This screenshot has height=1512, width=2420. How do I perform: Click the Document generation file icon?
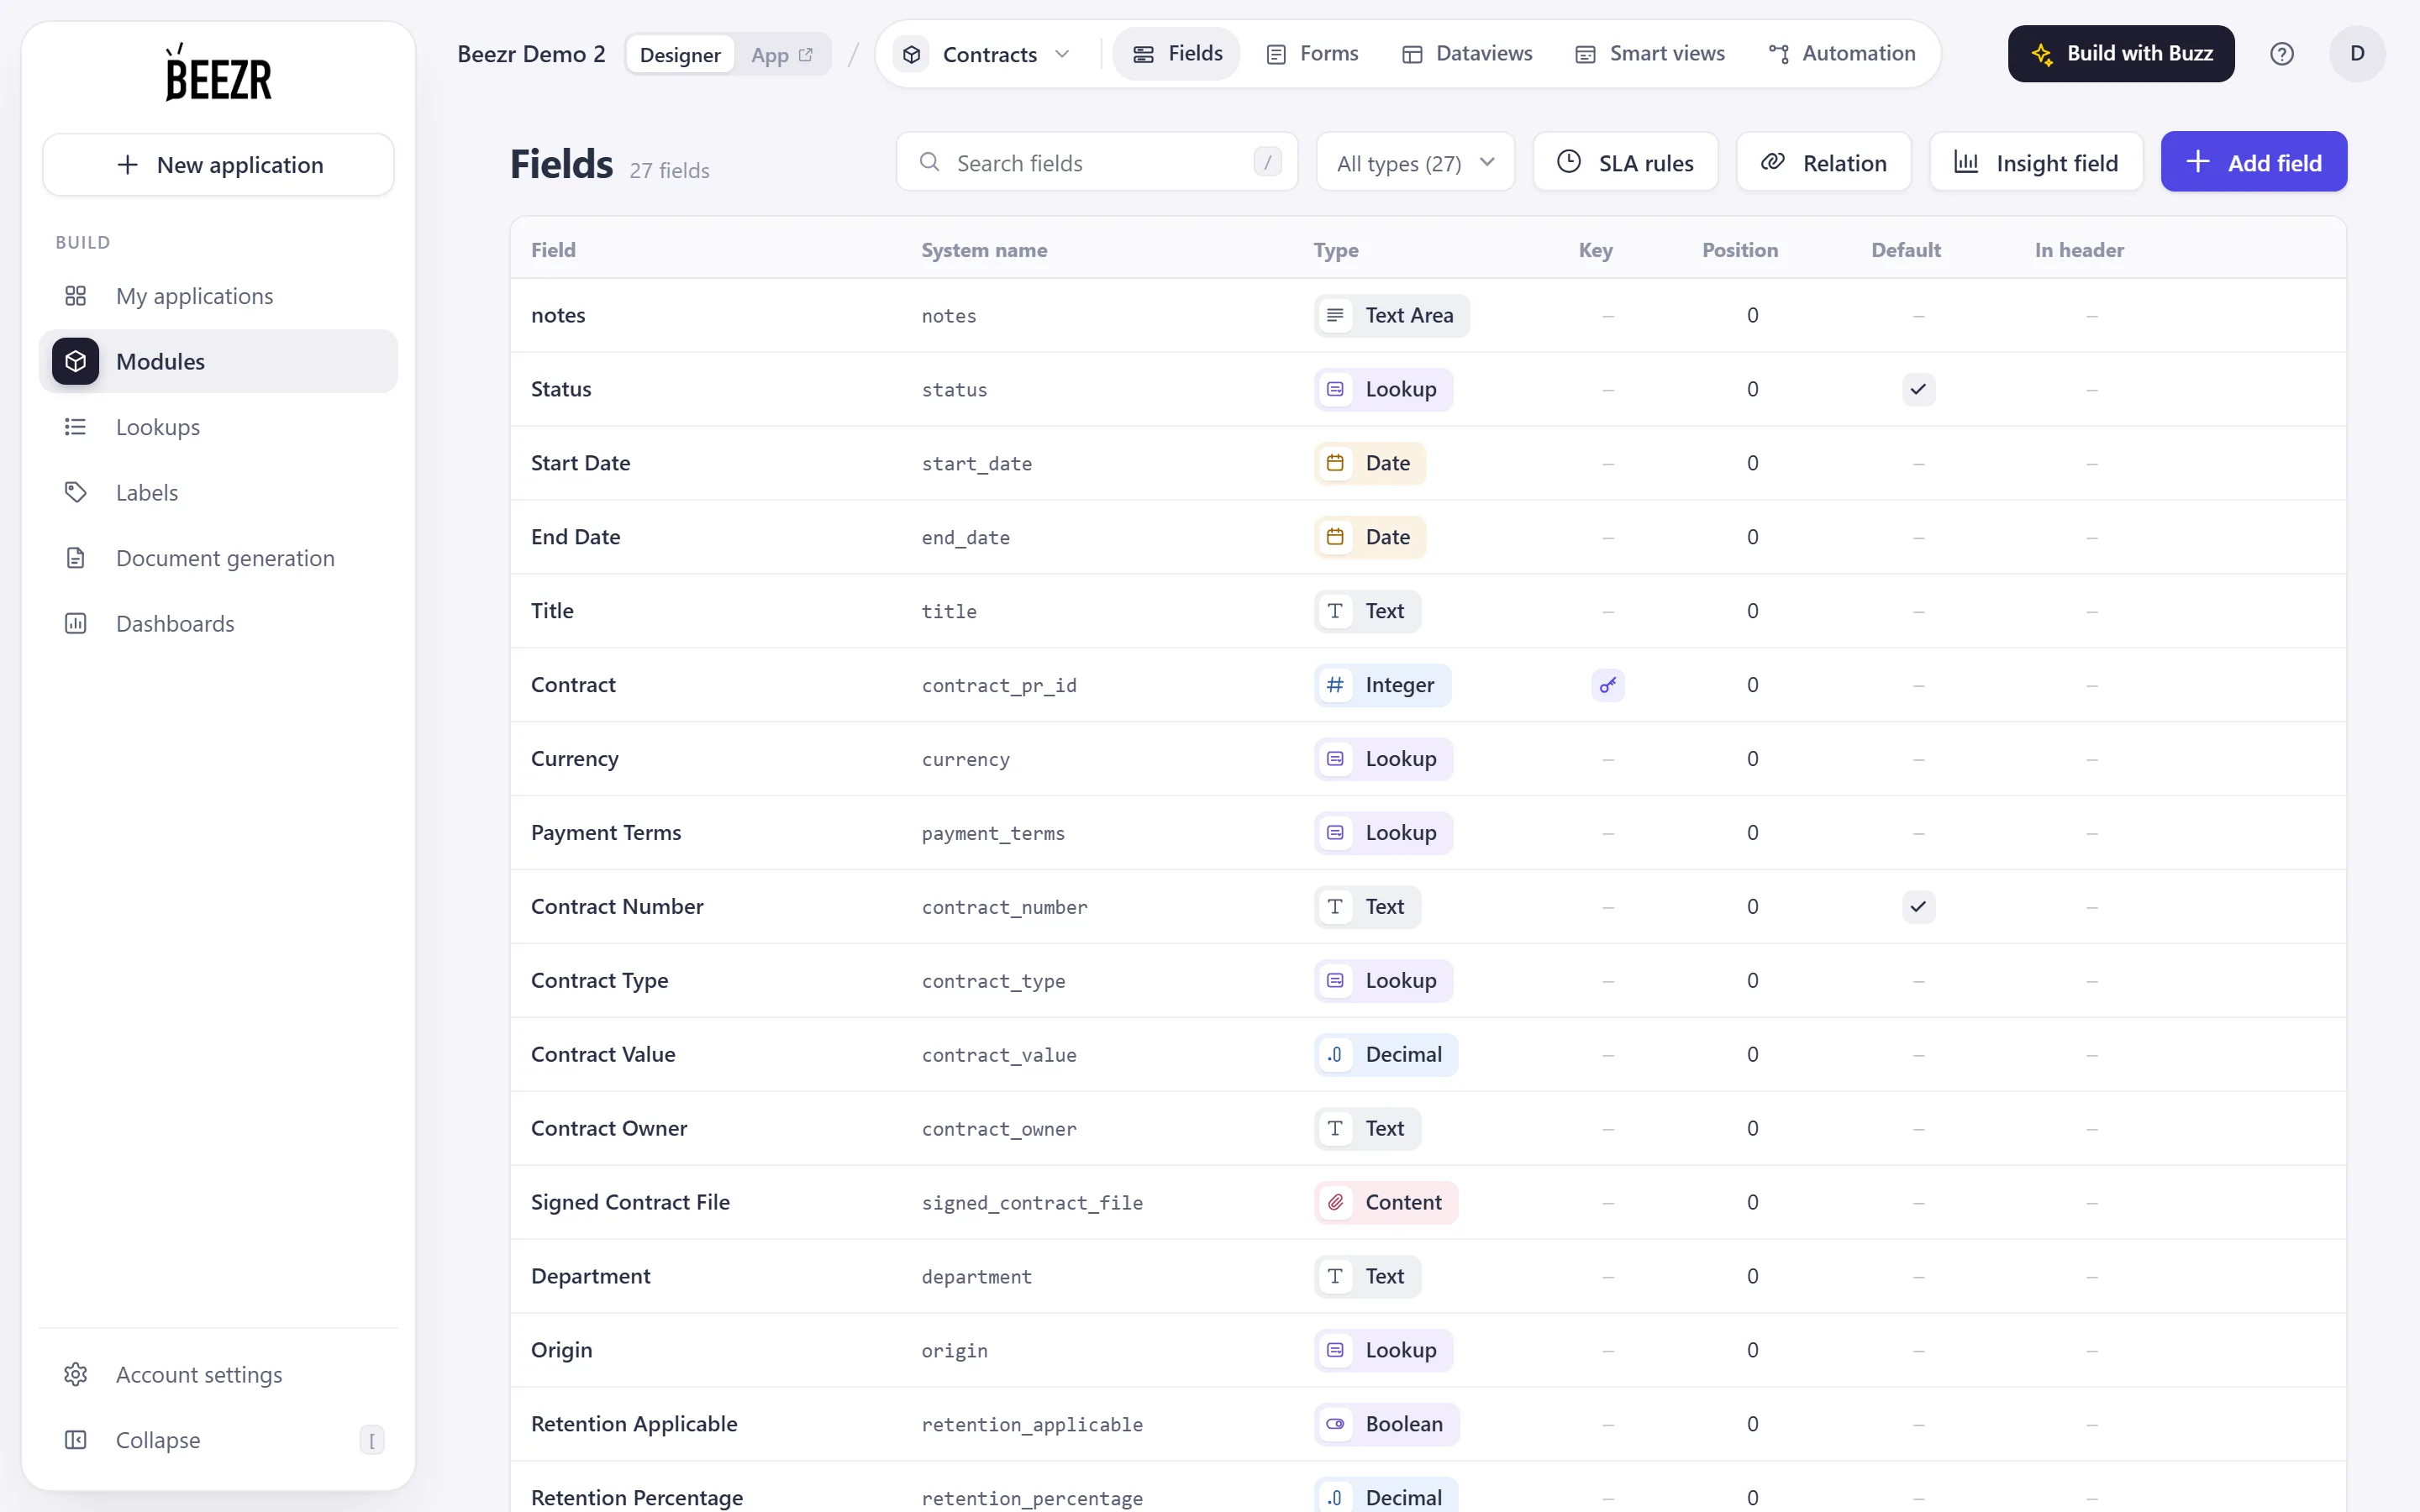coord(76,558)
